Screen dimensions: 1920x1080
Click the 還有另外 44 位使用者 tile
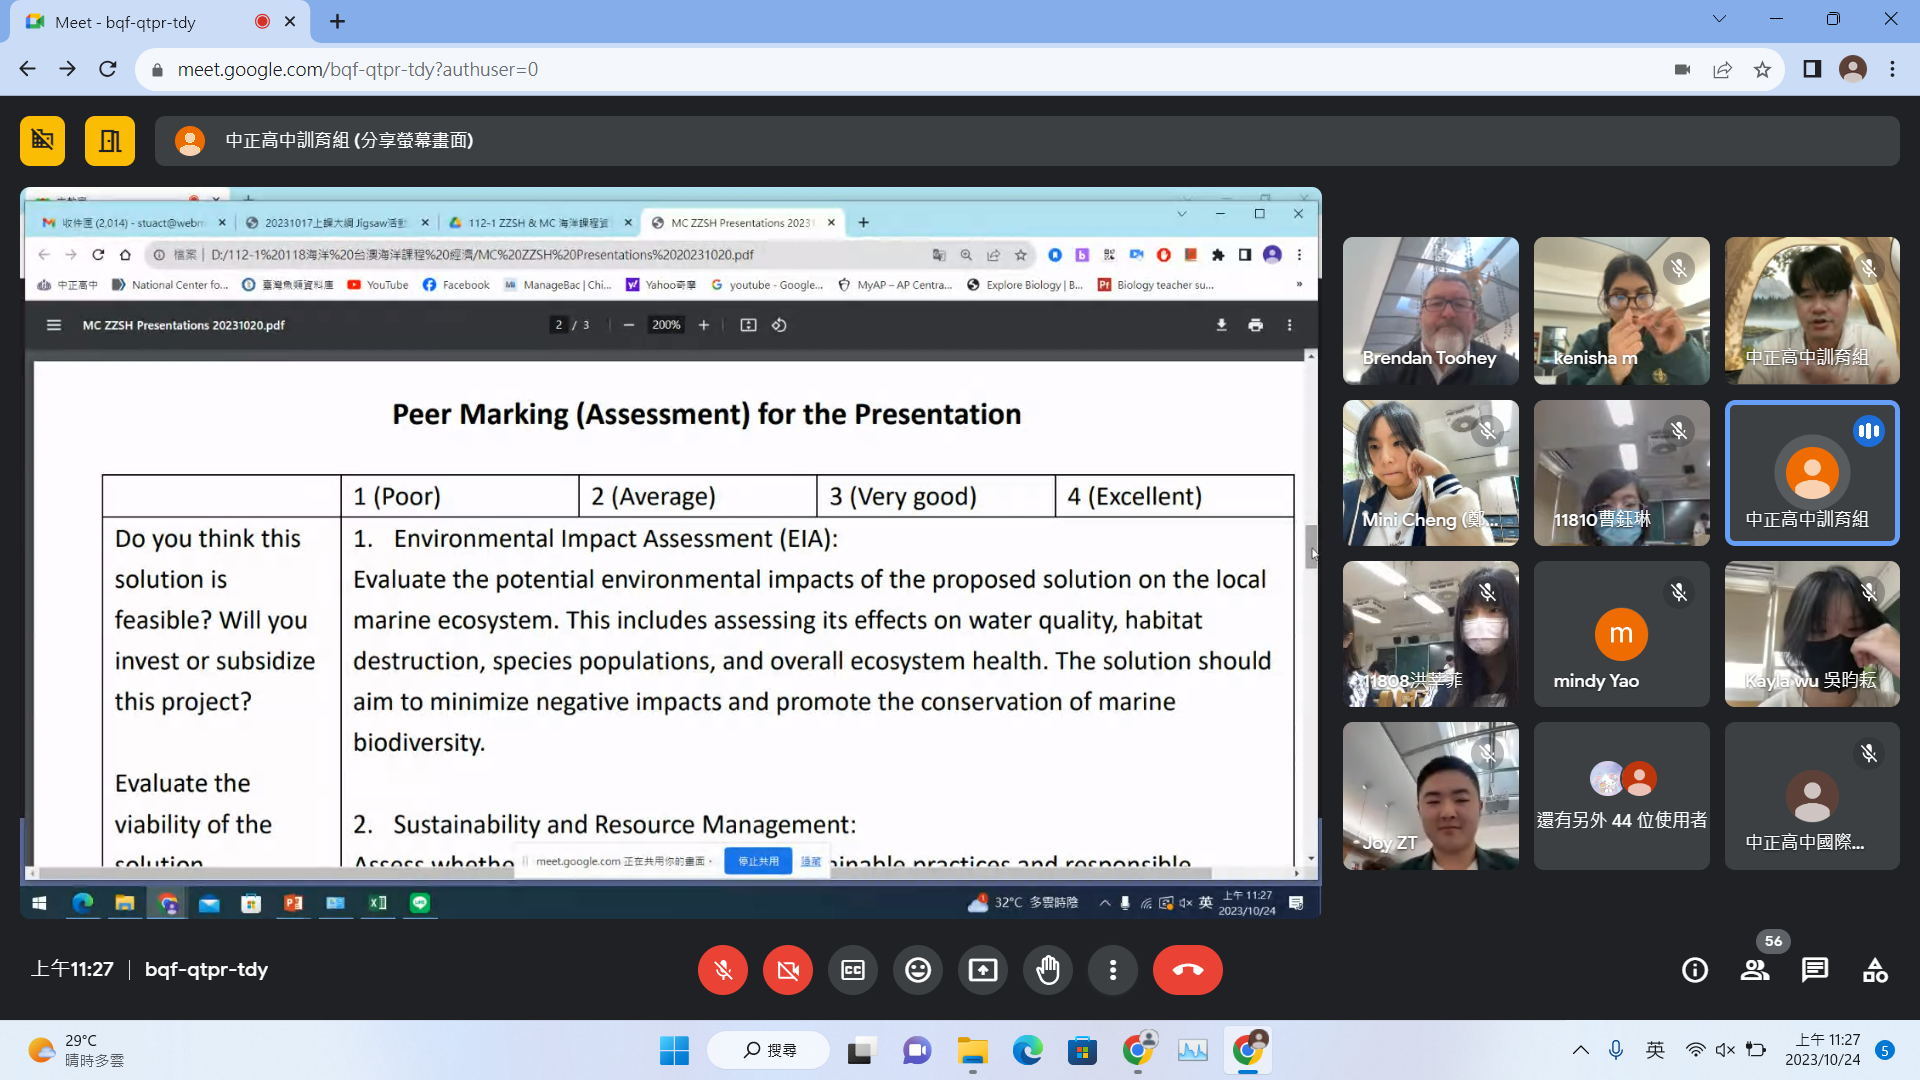[1621, 796]
